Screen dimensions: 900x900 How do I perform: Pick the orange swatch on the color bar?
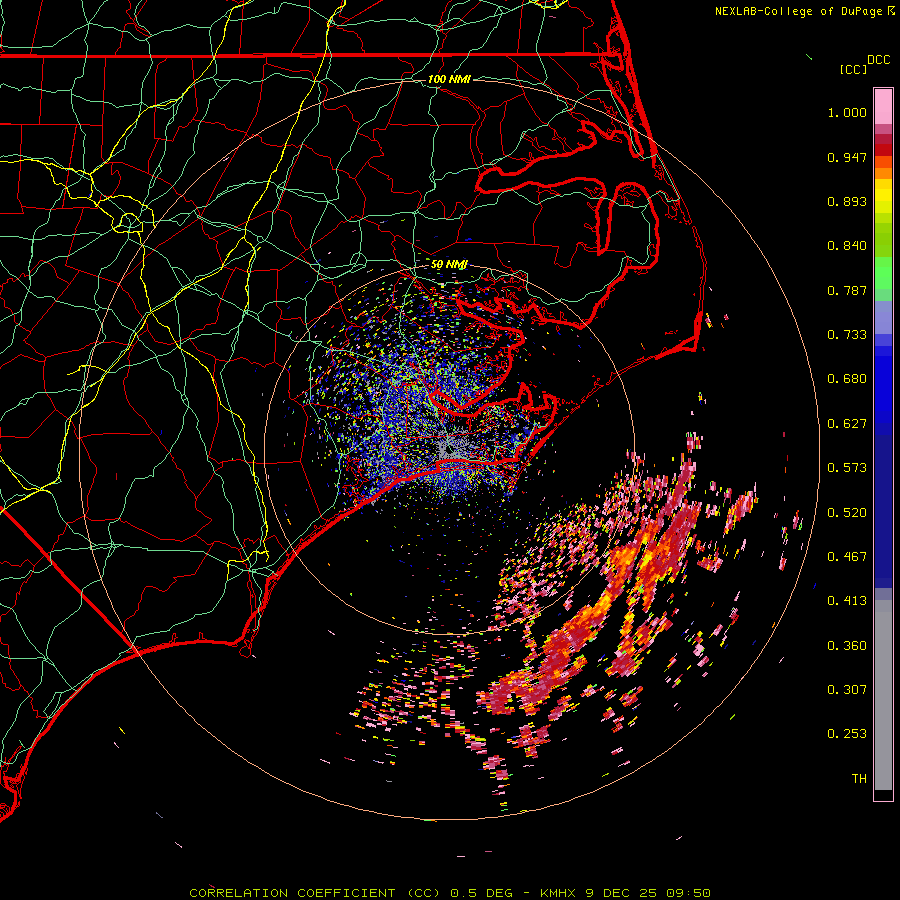(883, 173)
